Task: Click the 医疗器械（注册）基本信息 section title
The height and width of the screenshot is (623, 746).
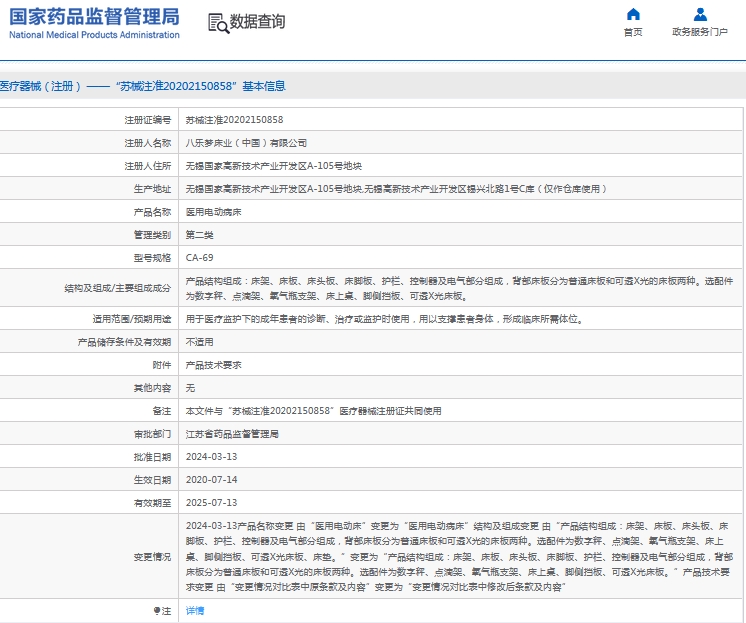Action: (142, 86)
